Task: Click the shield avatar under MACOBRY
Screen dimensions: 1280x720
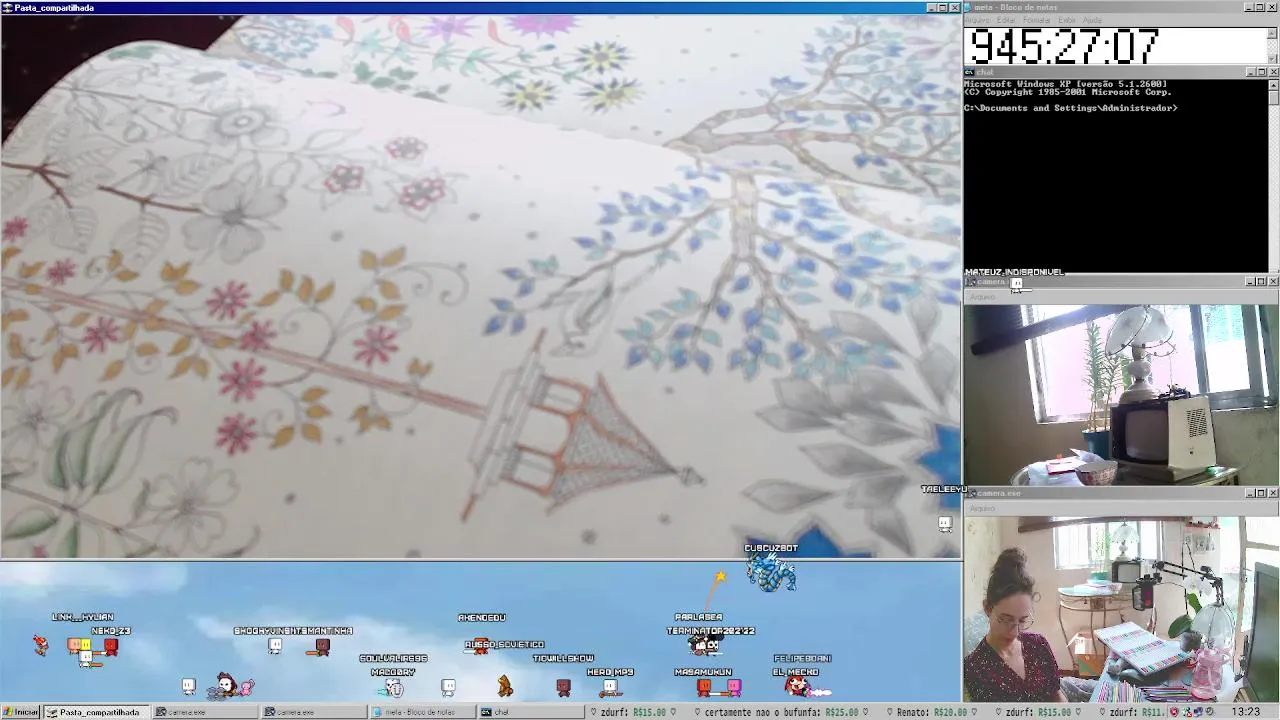Action: point(394,688)
